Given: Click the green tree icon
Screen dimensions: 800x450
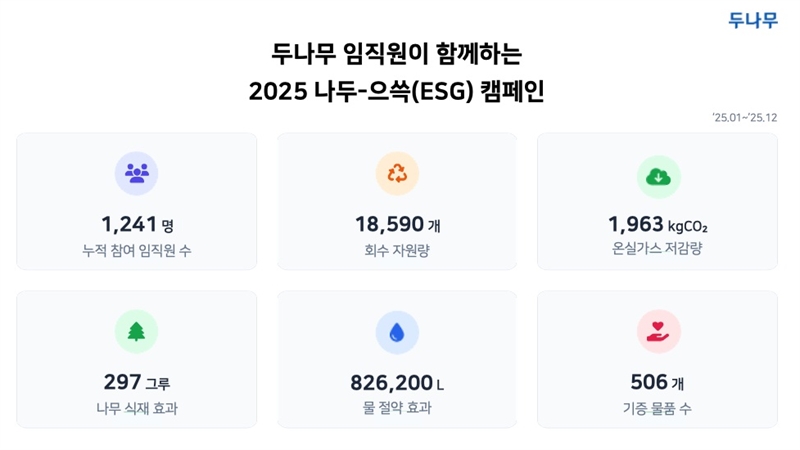Looking at the screenshot, I should pos(137,332).
